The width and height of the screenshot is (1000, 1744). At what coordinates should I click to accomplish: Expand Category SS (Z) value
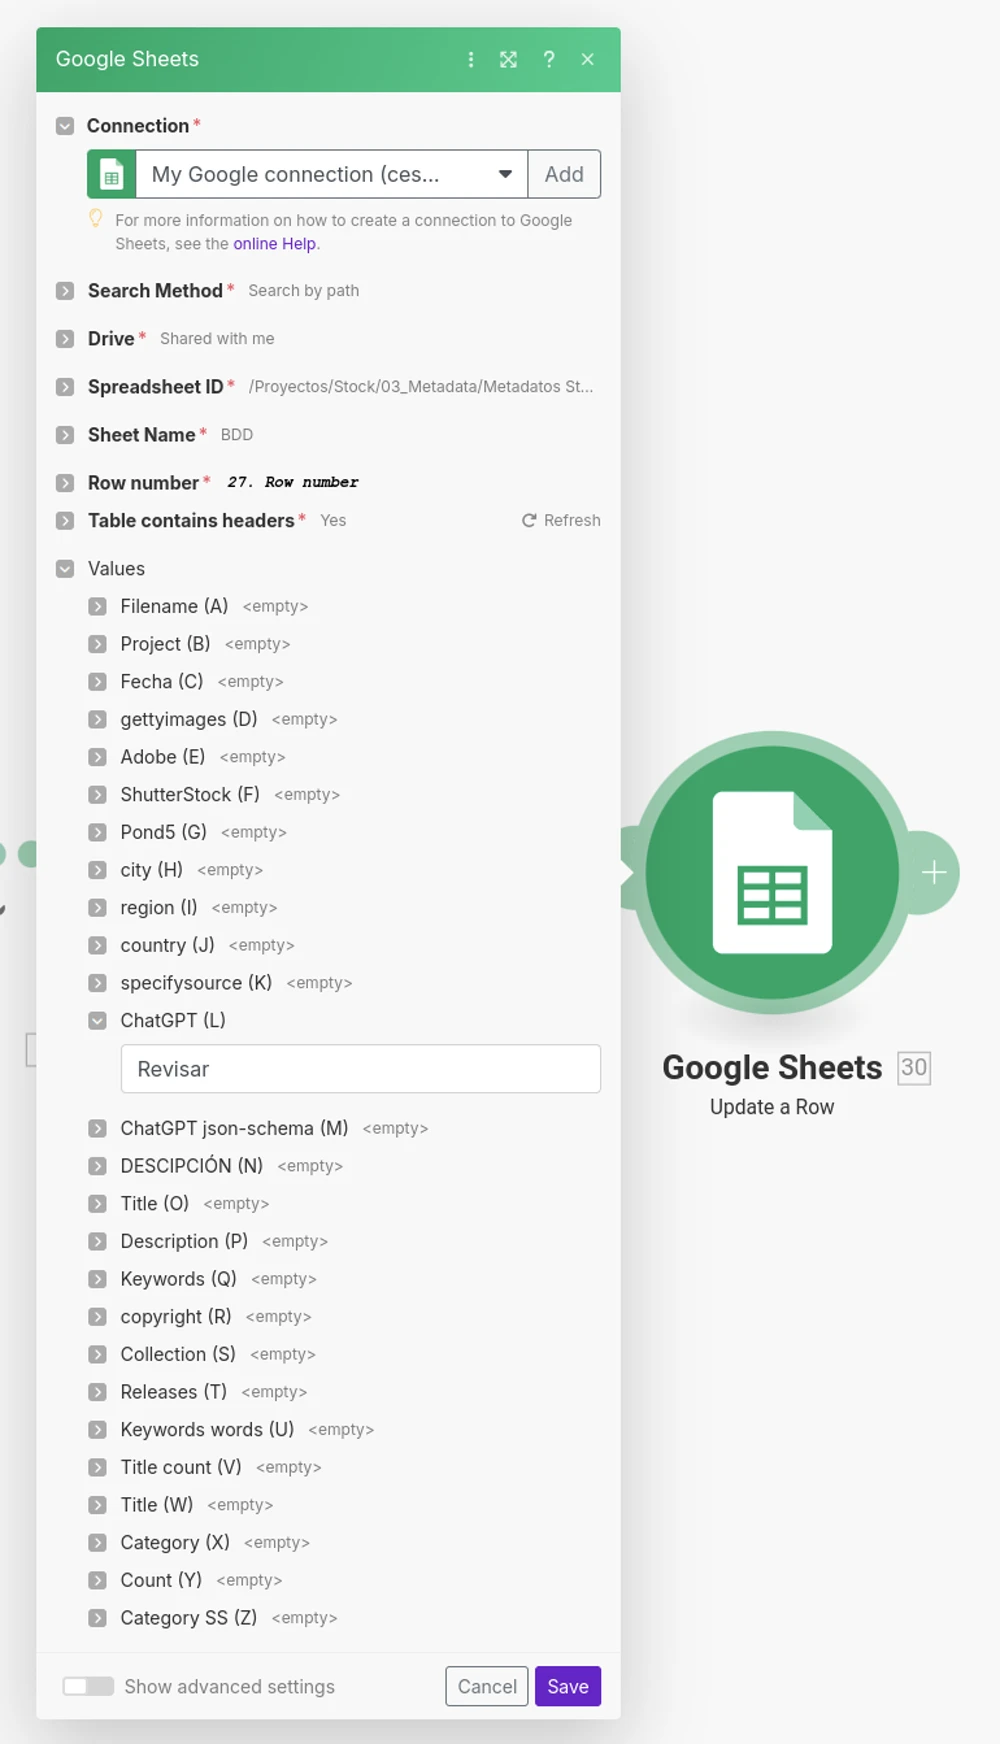click(97, 1618)
